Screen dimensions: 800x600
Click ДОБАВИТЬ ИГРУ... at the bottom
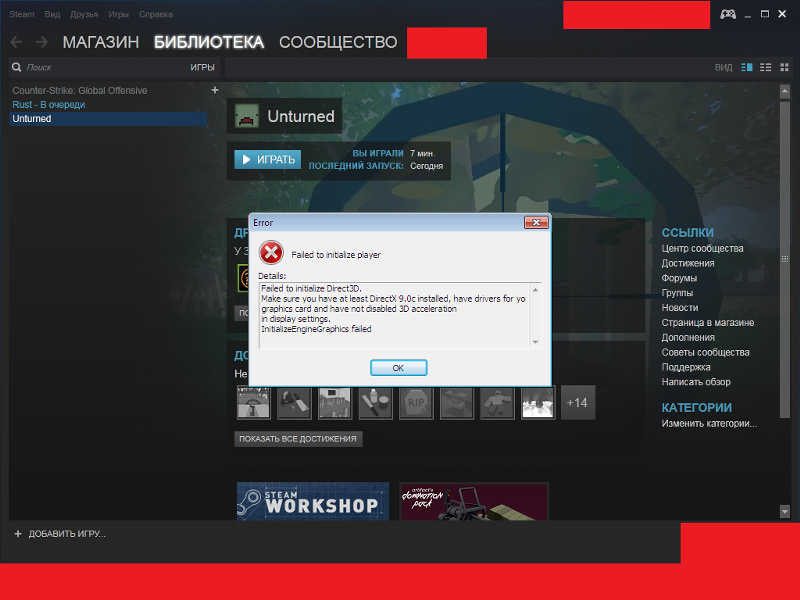click(x=67, y=534)
